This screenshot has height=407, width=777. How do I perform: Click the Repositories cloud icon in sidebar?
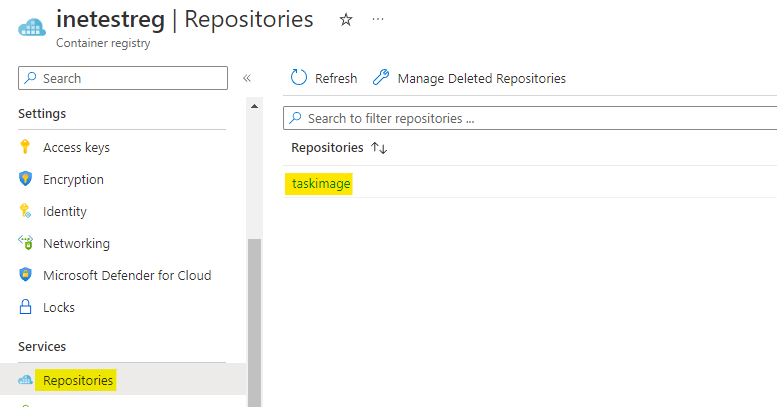tap(26, 380)
